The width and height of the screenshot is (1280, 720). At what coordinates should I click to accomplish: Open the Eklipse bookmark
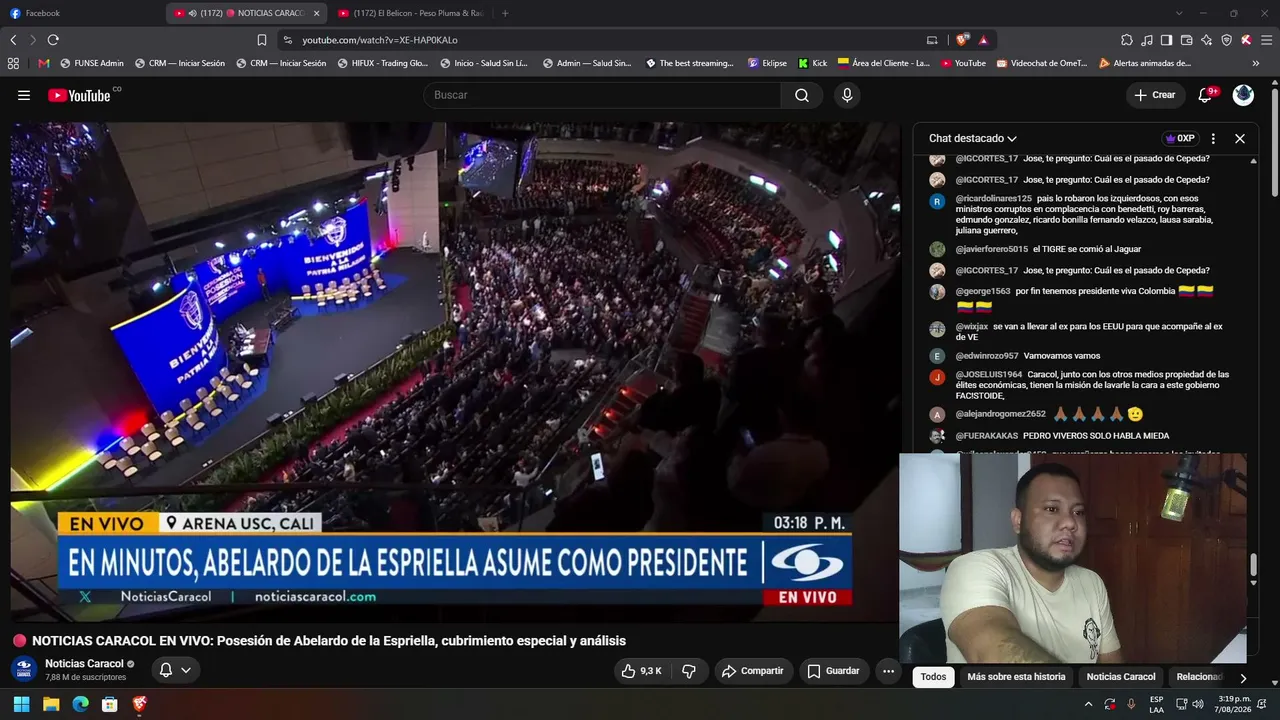767,63
